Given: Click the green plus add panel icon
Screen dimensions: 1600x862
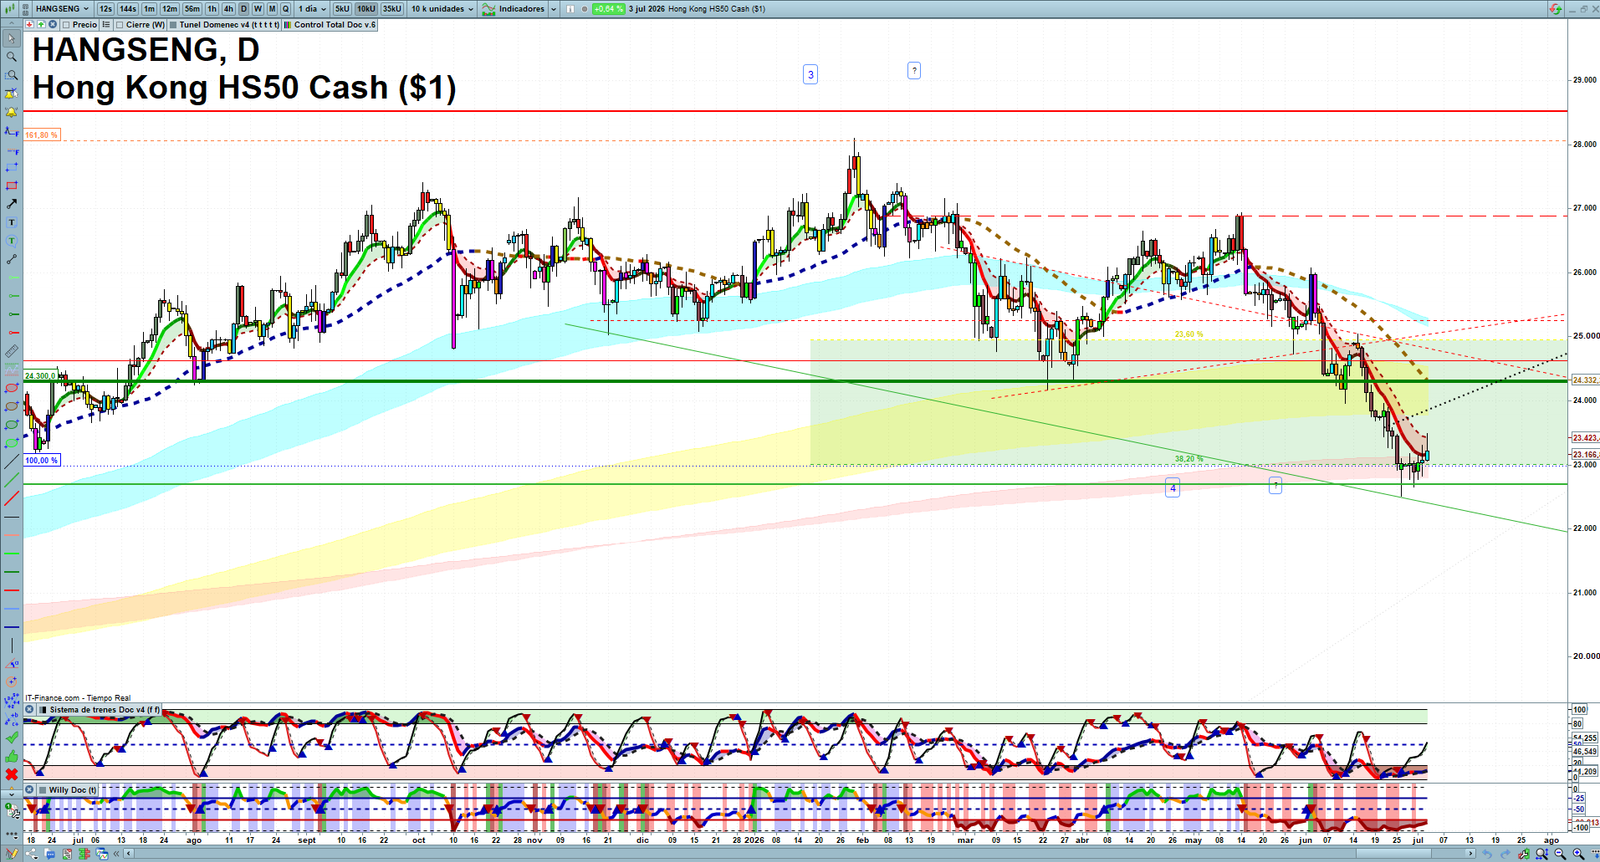Looking at the screenshot, I should click(x=41, y=24).
